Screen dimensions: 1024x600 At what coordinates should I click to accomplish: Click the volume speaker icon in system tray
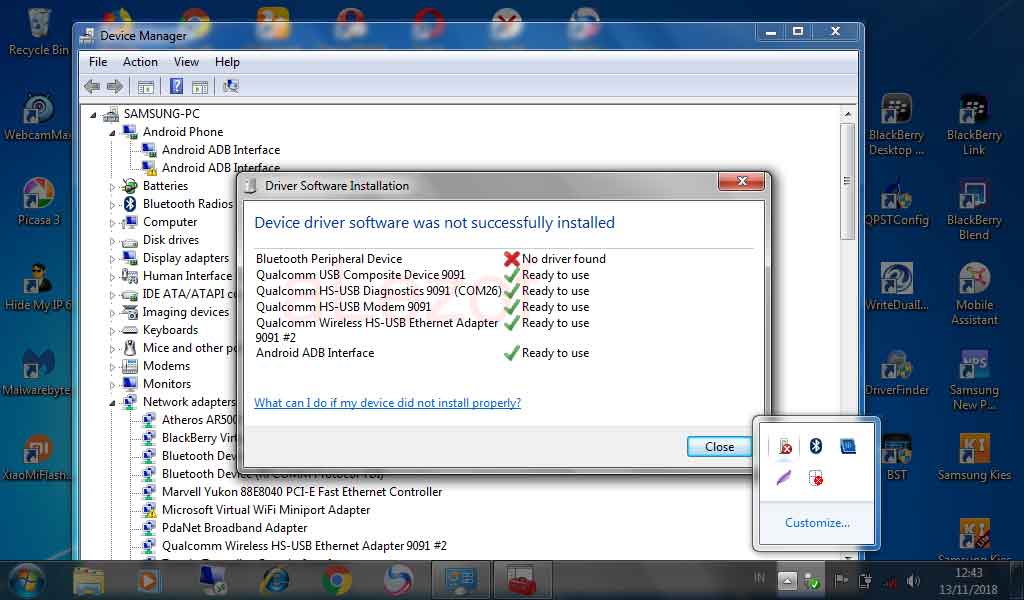click(x=913, y=580)
